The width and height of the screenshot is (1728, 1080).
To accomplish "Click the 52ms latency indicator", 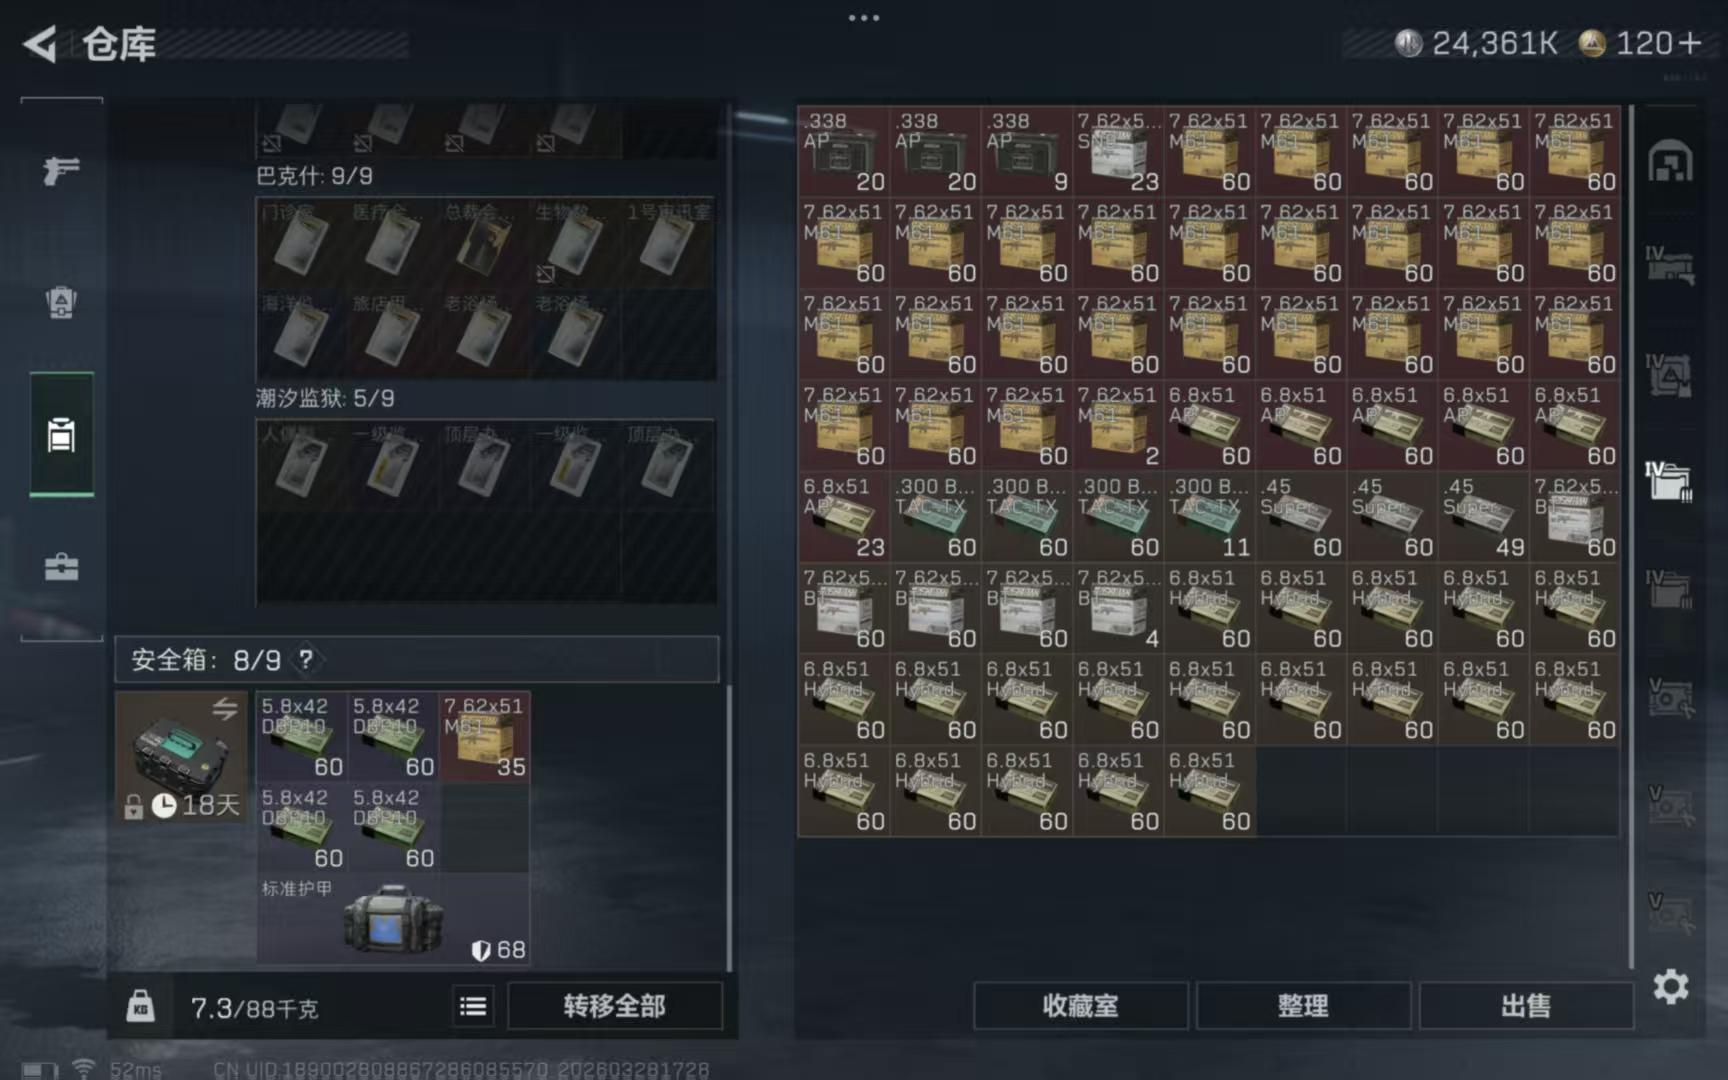I will tap(135, 1070).
